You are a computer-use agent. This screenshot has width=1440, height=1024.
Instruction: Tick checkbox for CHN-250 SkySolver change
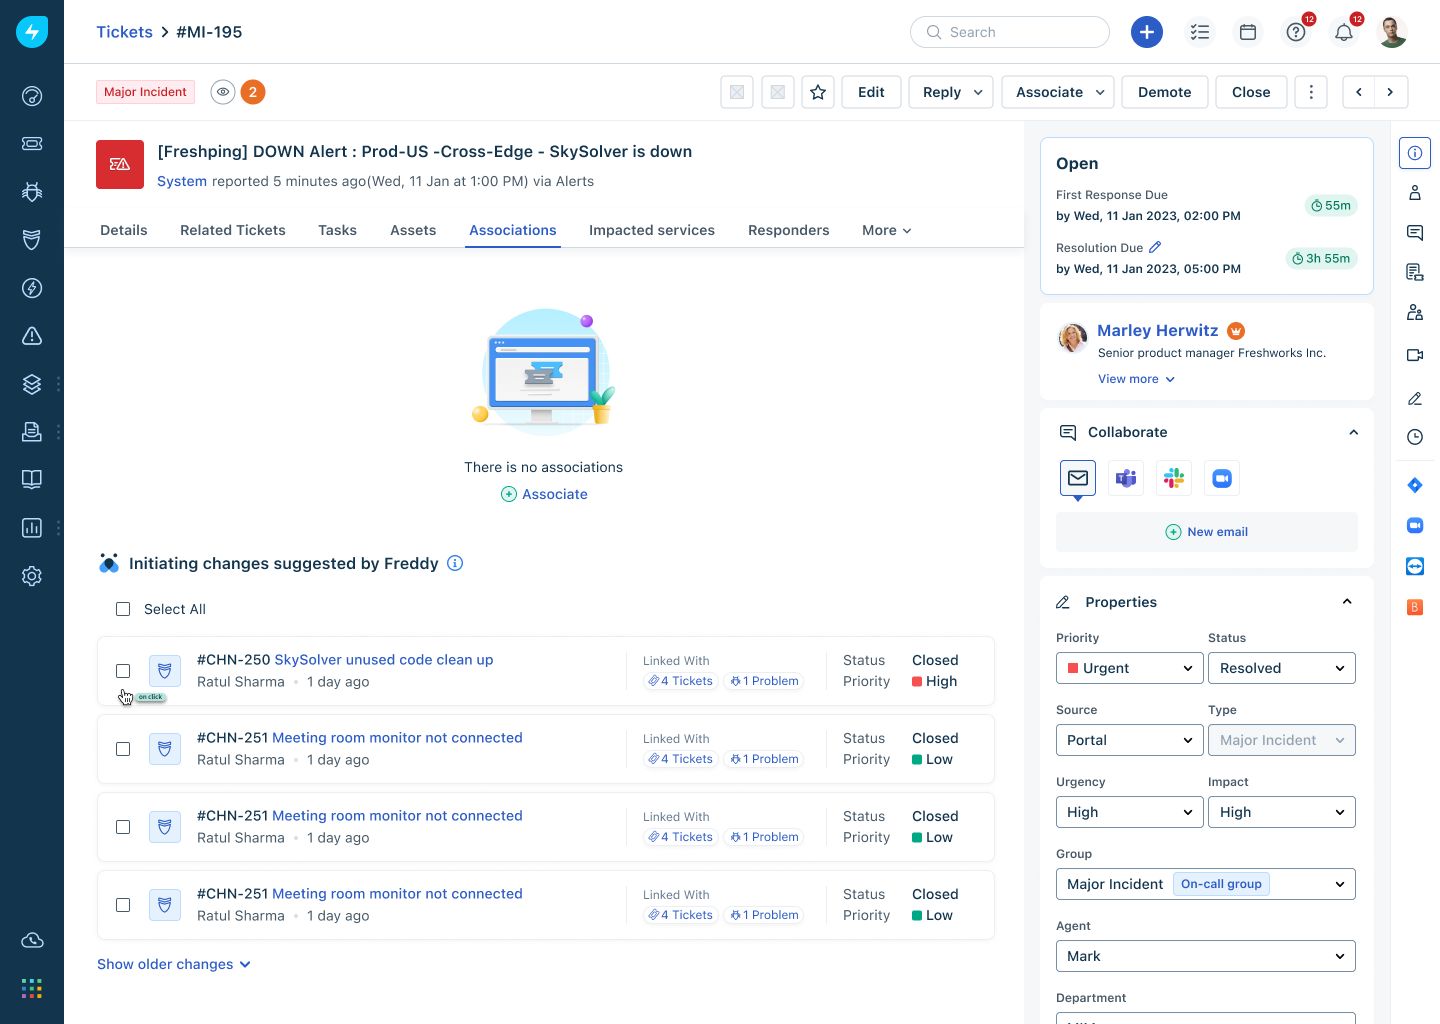123,671
